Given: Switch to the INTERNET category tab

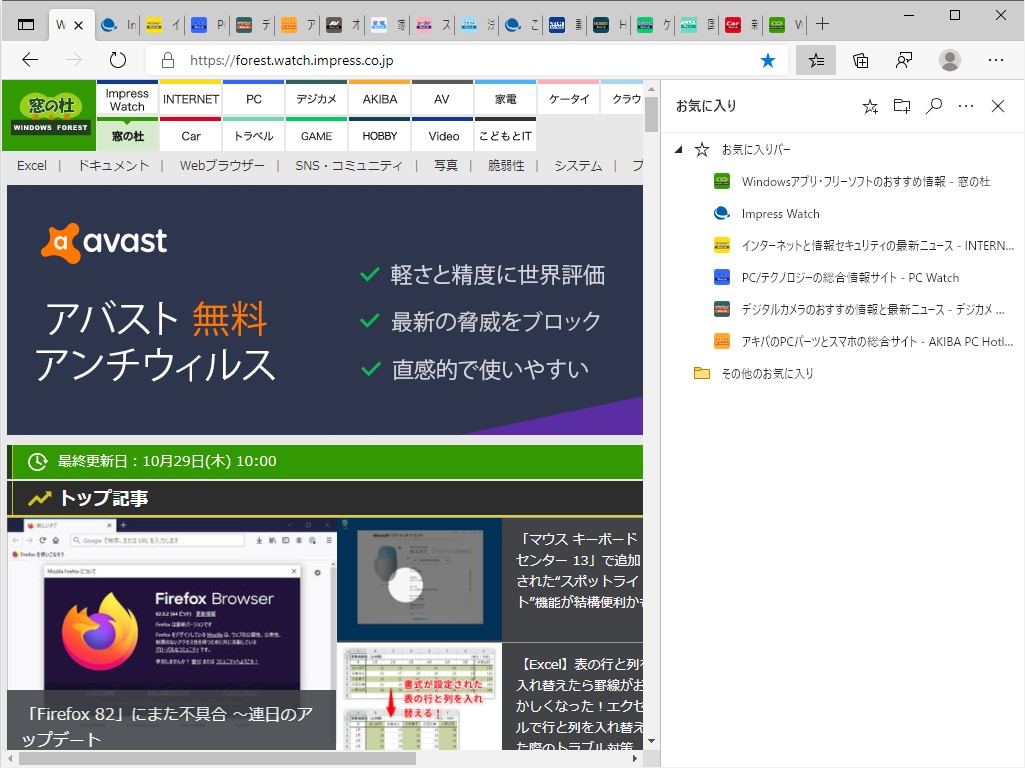Looking at the screenshot, I should [x=190, y=98].
